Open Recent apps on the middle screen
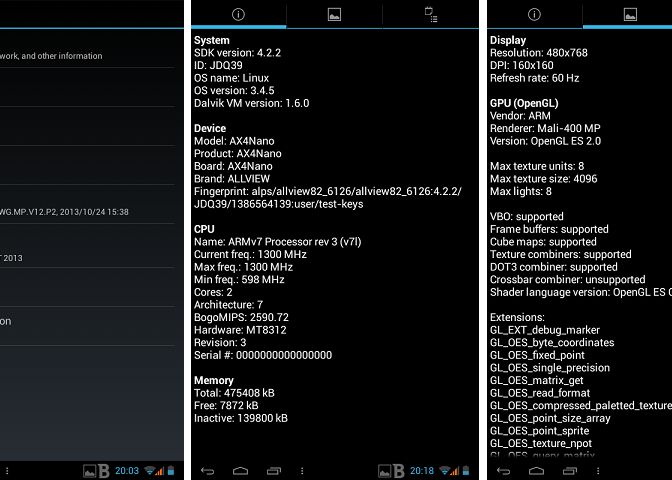This screenshot has height=480, width=672. pyautogui.click(x=272, y=470)
